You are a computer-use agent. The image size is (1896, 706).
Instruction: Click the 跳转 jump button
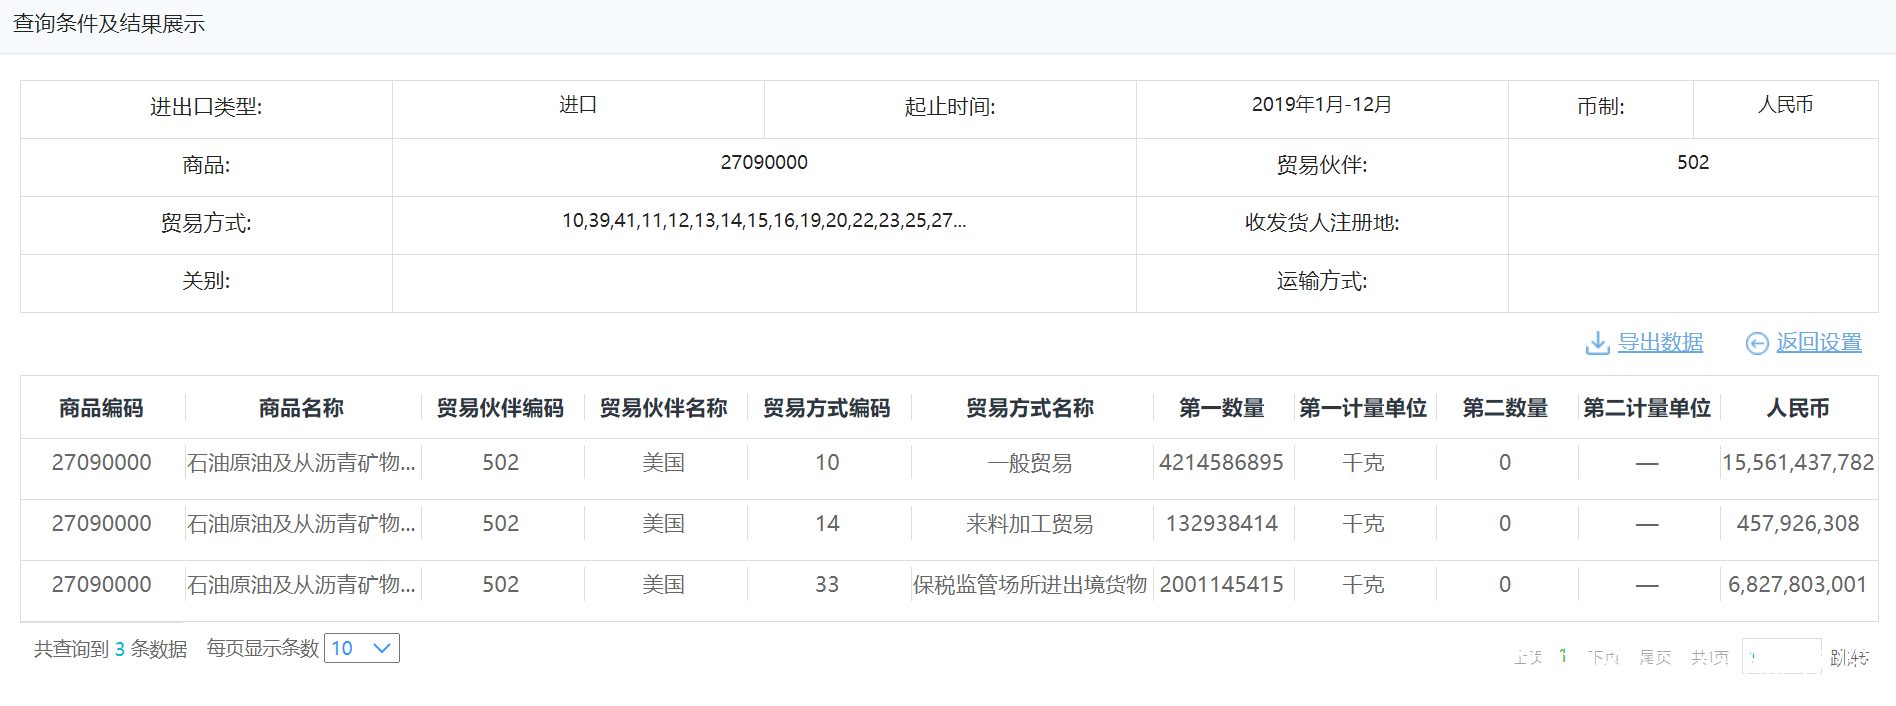1850,657
